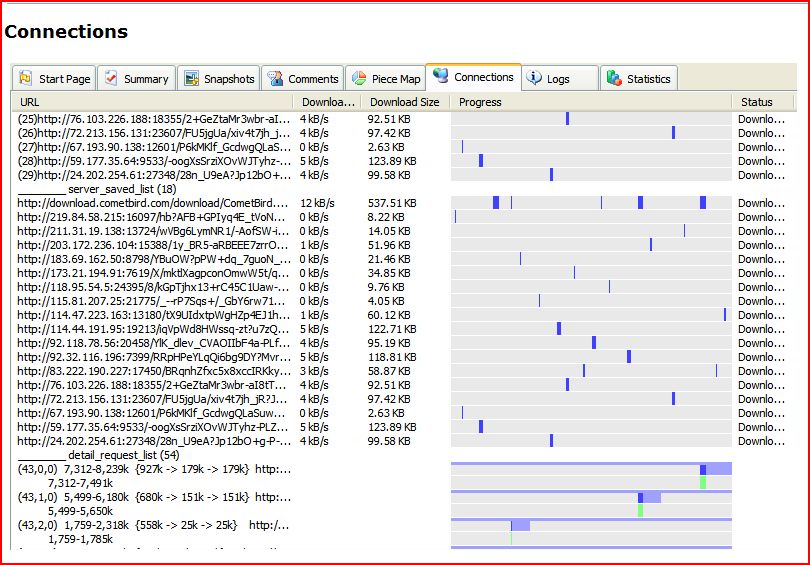Click the (43,0,0) request progress bar
The height and width of the screenshot is (565, 810).
[x=591, y=469]
